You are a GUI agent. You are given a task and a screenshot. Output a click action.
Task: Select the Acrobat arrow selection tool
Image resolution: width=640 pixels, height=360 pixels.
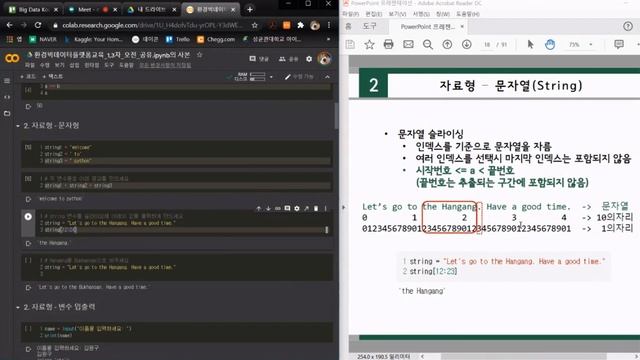(x=530, y=44)
